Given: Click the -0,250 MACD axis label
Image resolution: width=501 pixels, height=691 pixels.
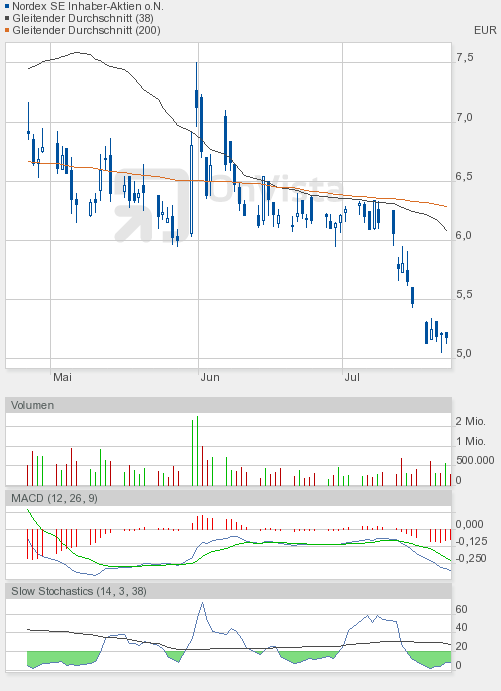Looking at the screenshot, I should (x=471, y=558).
